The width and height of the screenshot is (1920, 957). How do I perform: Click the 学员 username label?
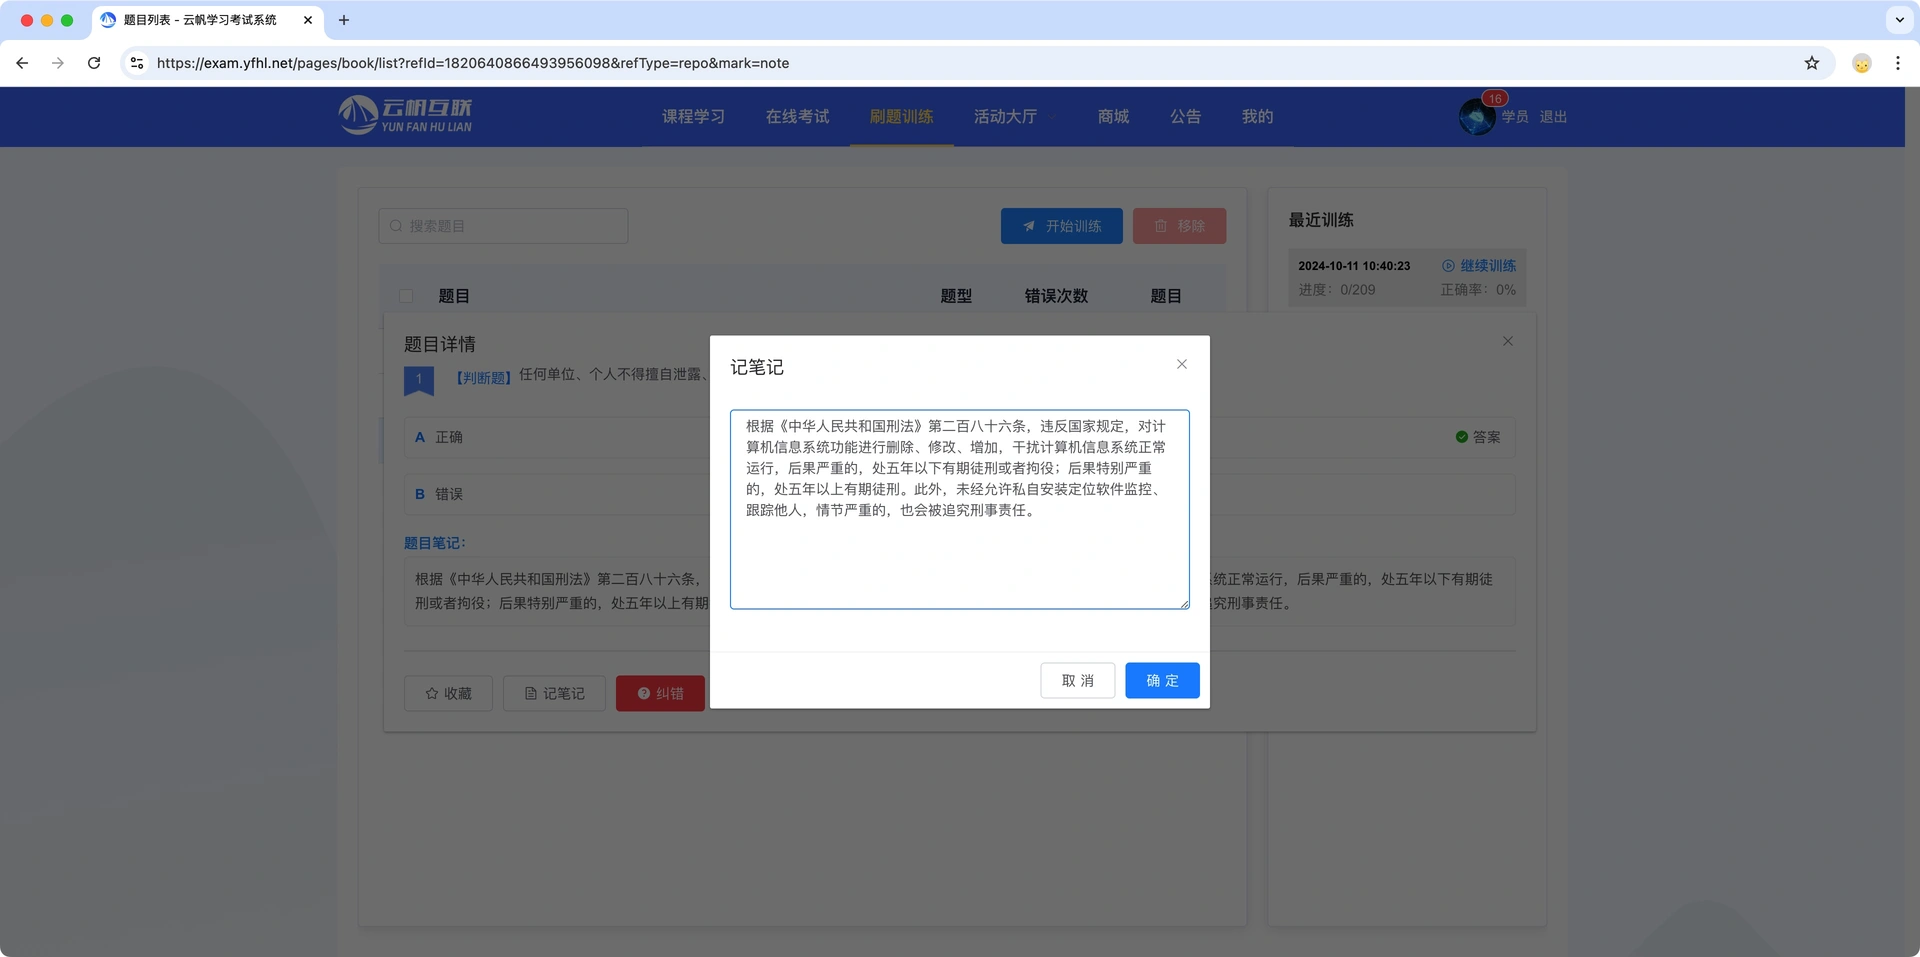(1515, 117)
